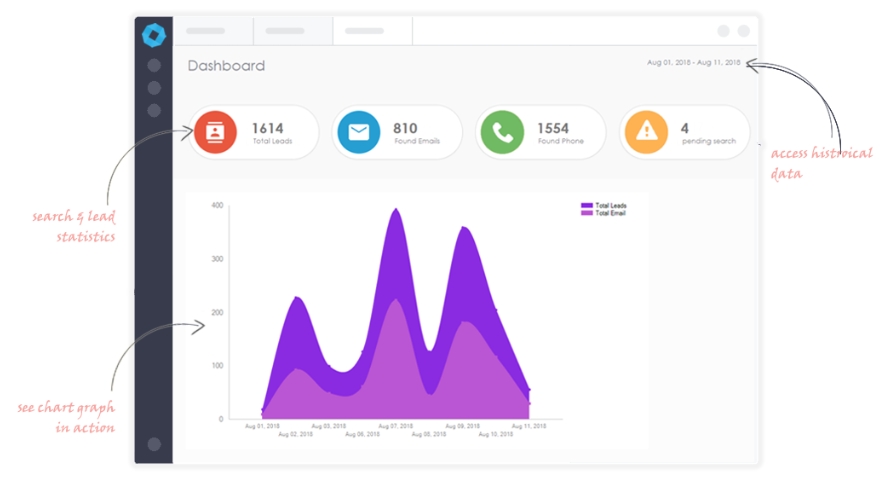Select the 1614 Total Leads value

[268, 129]
